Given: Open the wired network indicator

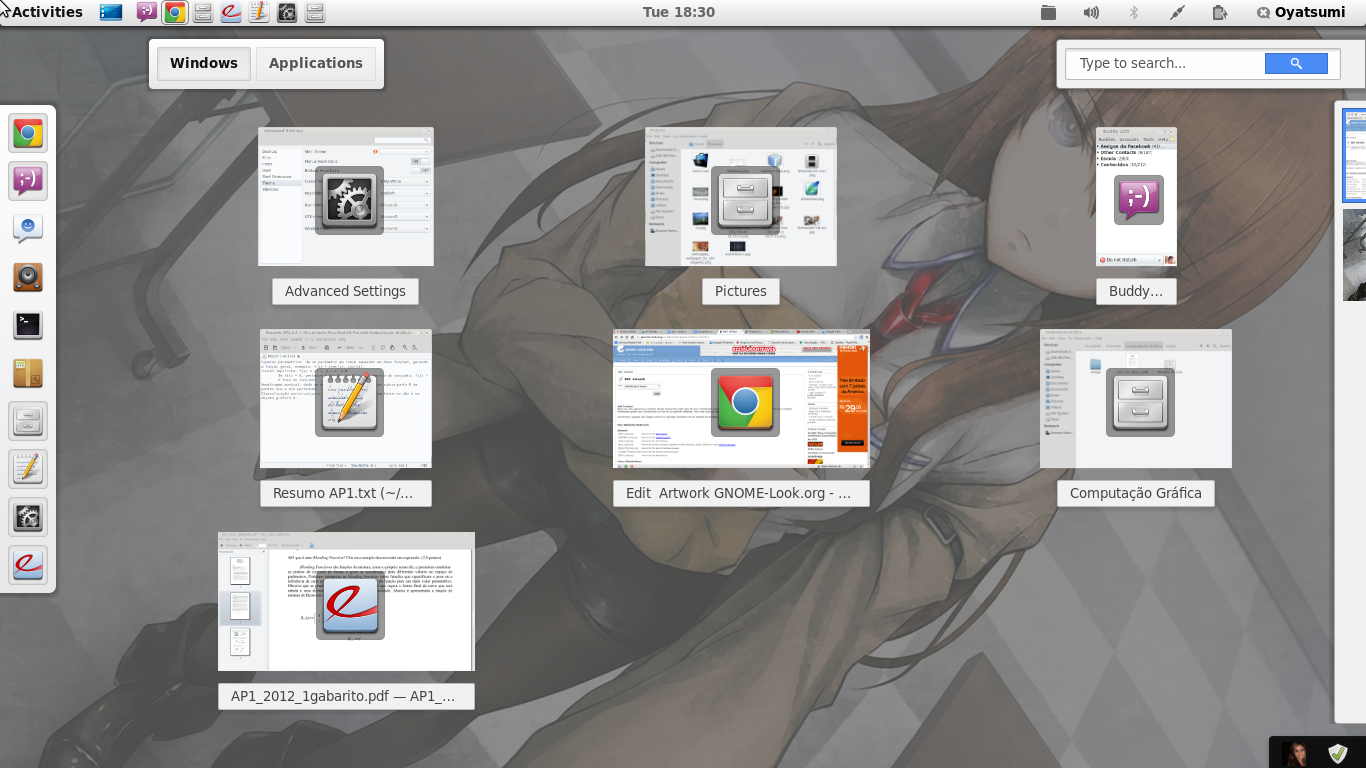Looking at the screenshot, I should [1177, 12].
